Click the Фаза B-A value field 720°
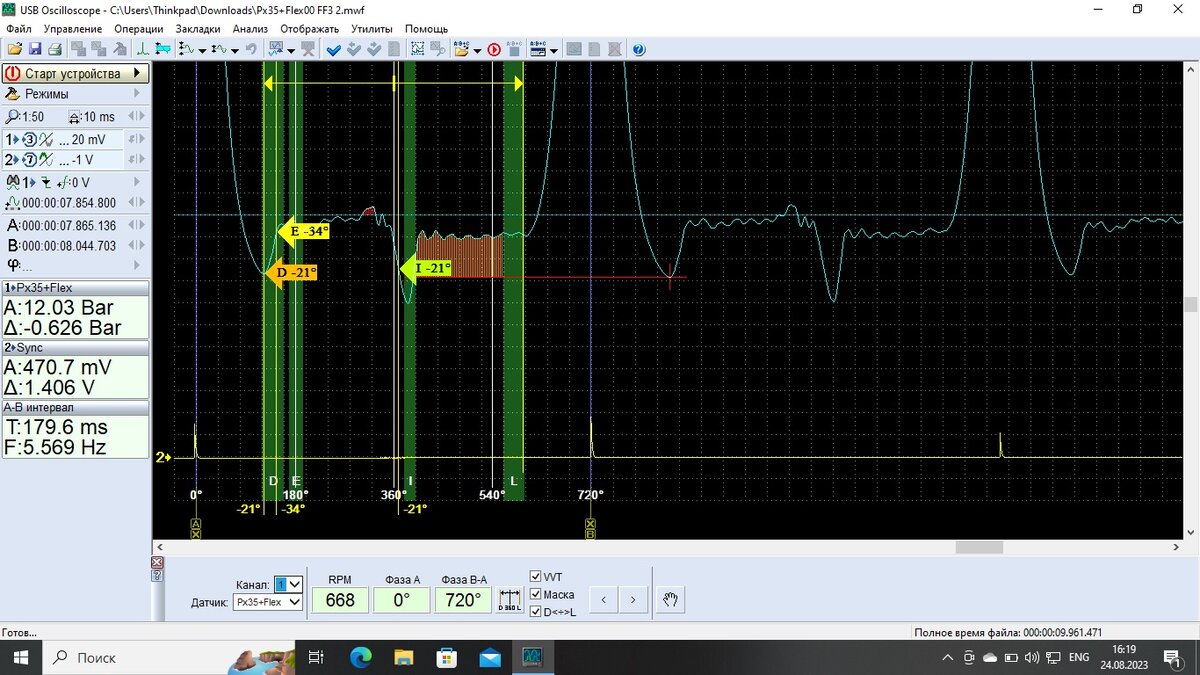Screen dimensions: 1200x675 (464, 601)
